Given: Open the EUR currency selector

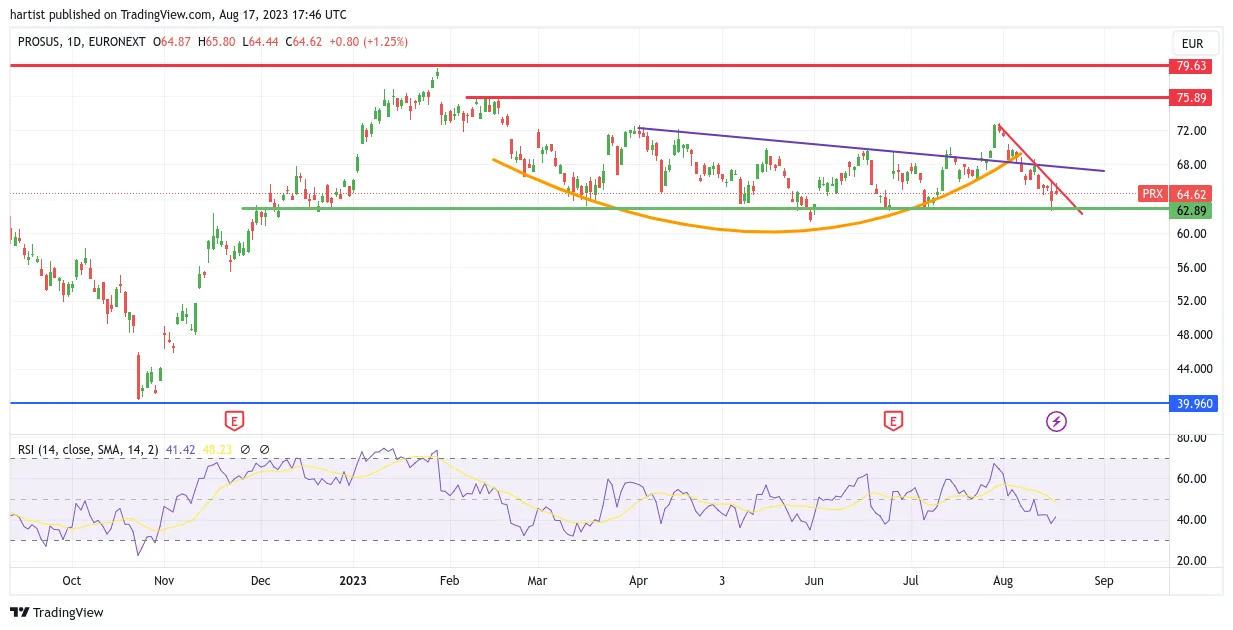Looking at the screenshot, I should (x=1192, y=44).
